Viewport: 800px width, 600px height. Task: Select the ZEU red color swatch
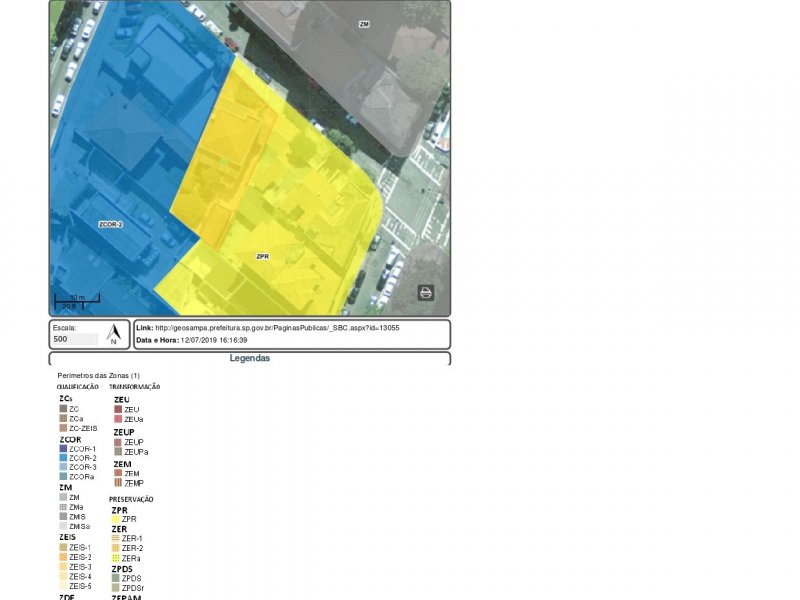coord(118,409)
